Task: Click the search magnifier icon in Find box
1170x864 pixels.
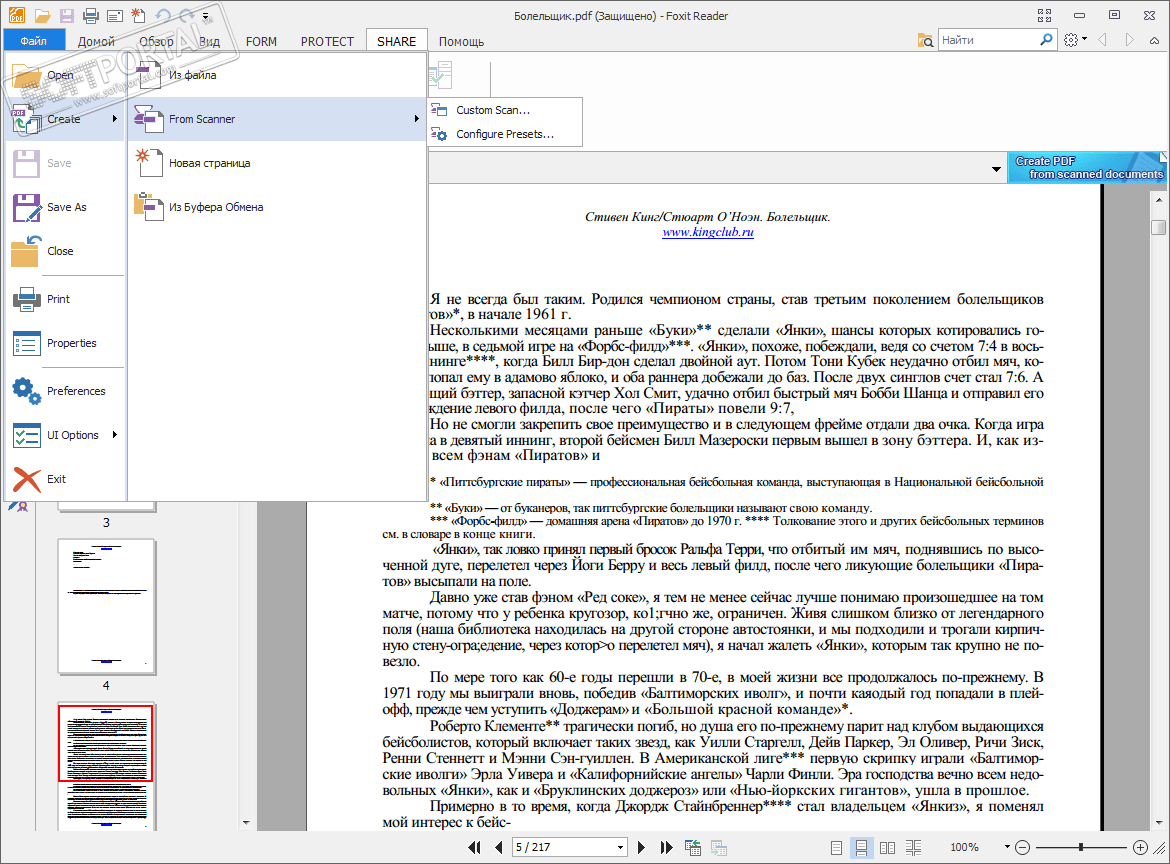Action: point(1046,40)
